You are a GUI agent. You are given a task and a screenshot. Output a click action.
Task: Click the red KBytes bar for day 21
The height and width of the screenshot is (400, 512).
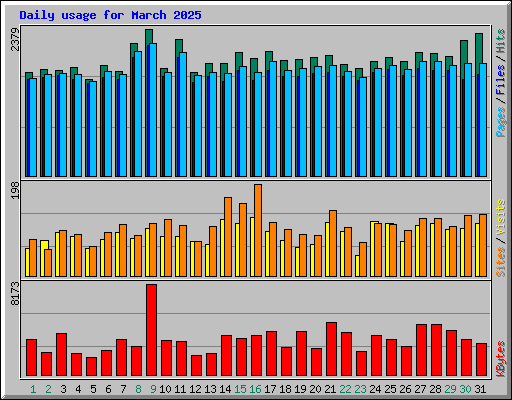point(331,349)
